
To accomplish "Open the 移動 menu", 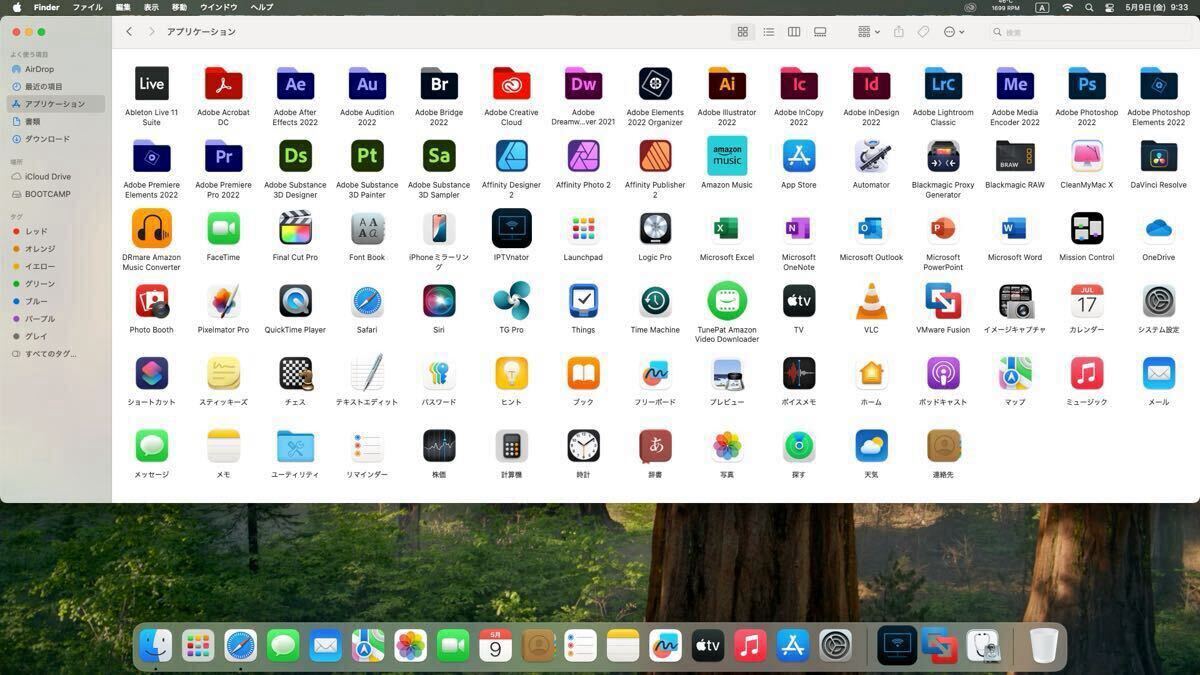I will pyautogui.click(x=179, y=7).
